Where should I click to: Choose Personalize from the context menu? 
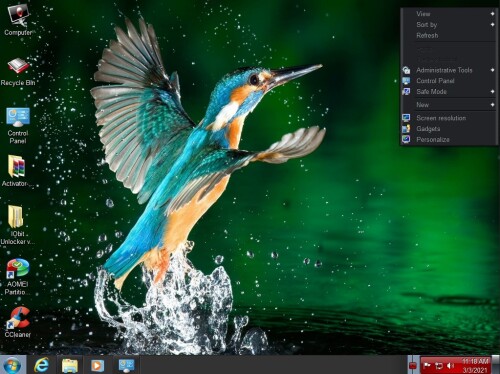pyautogui.click(x=449, y=139)
